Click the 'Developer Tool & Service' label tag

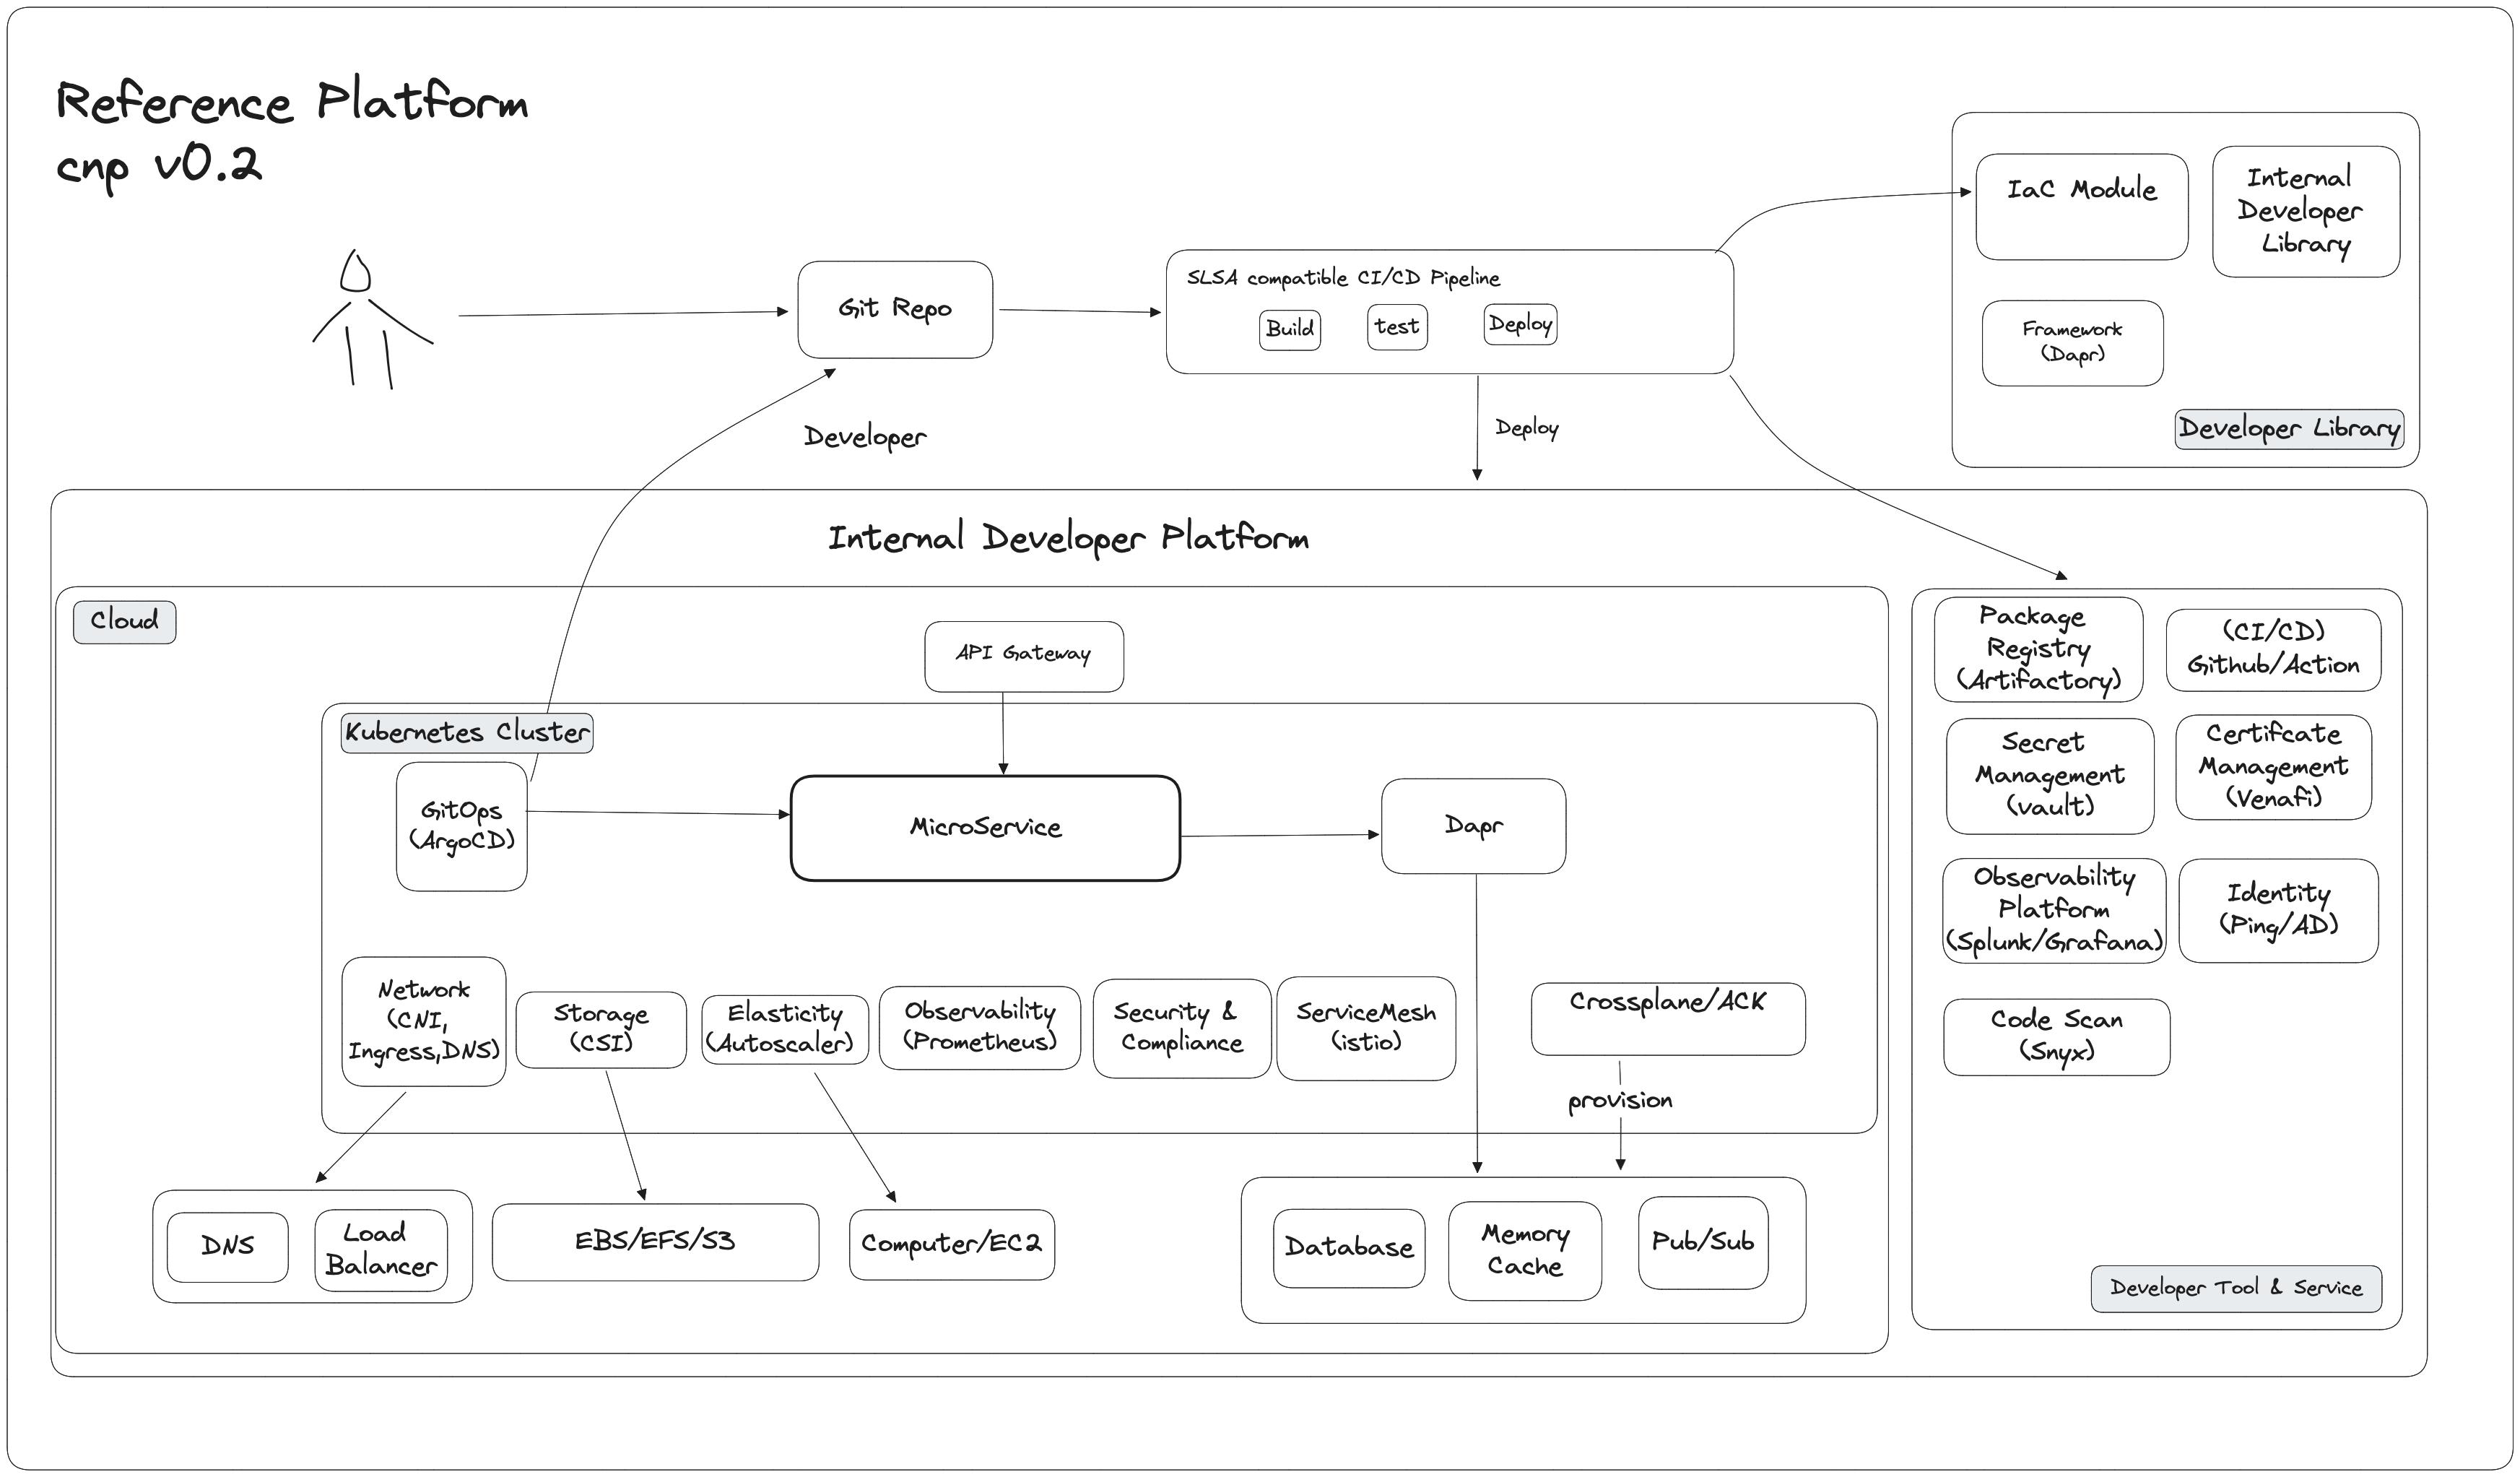point(2236,1289)
